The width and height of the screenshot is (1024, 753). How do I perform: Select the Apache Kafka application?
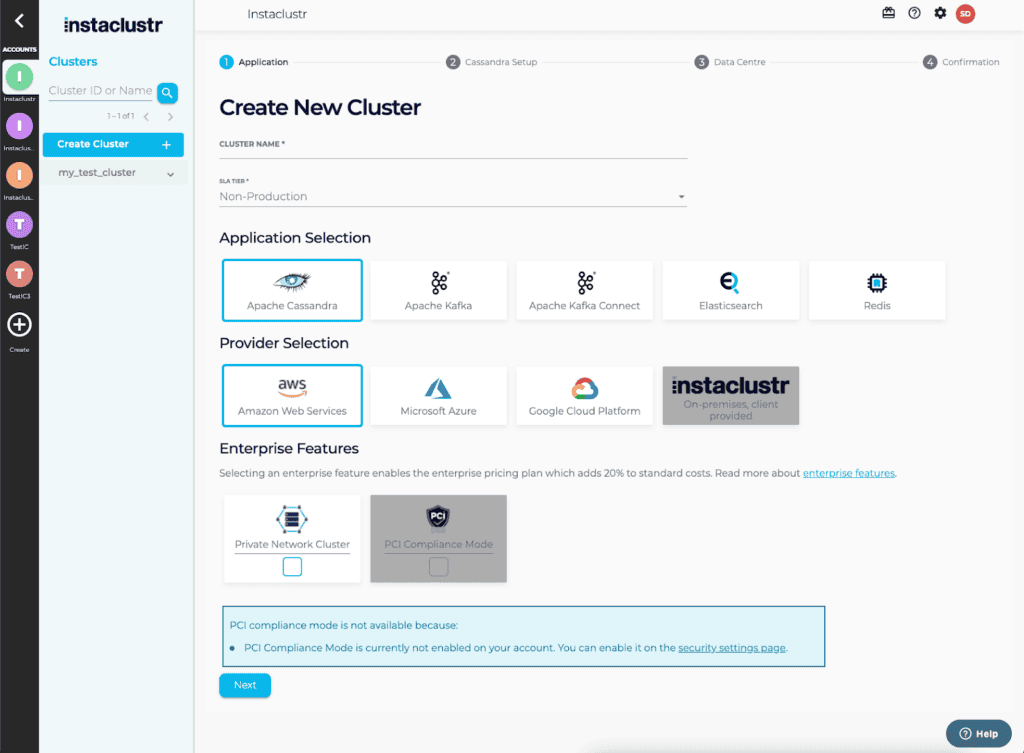(438, 290)
